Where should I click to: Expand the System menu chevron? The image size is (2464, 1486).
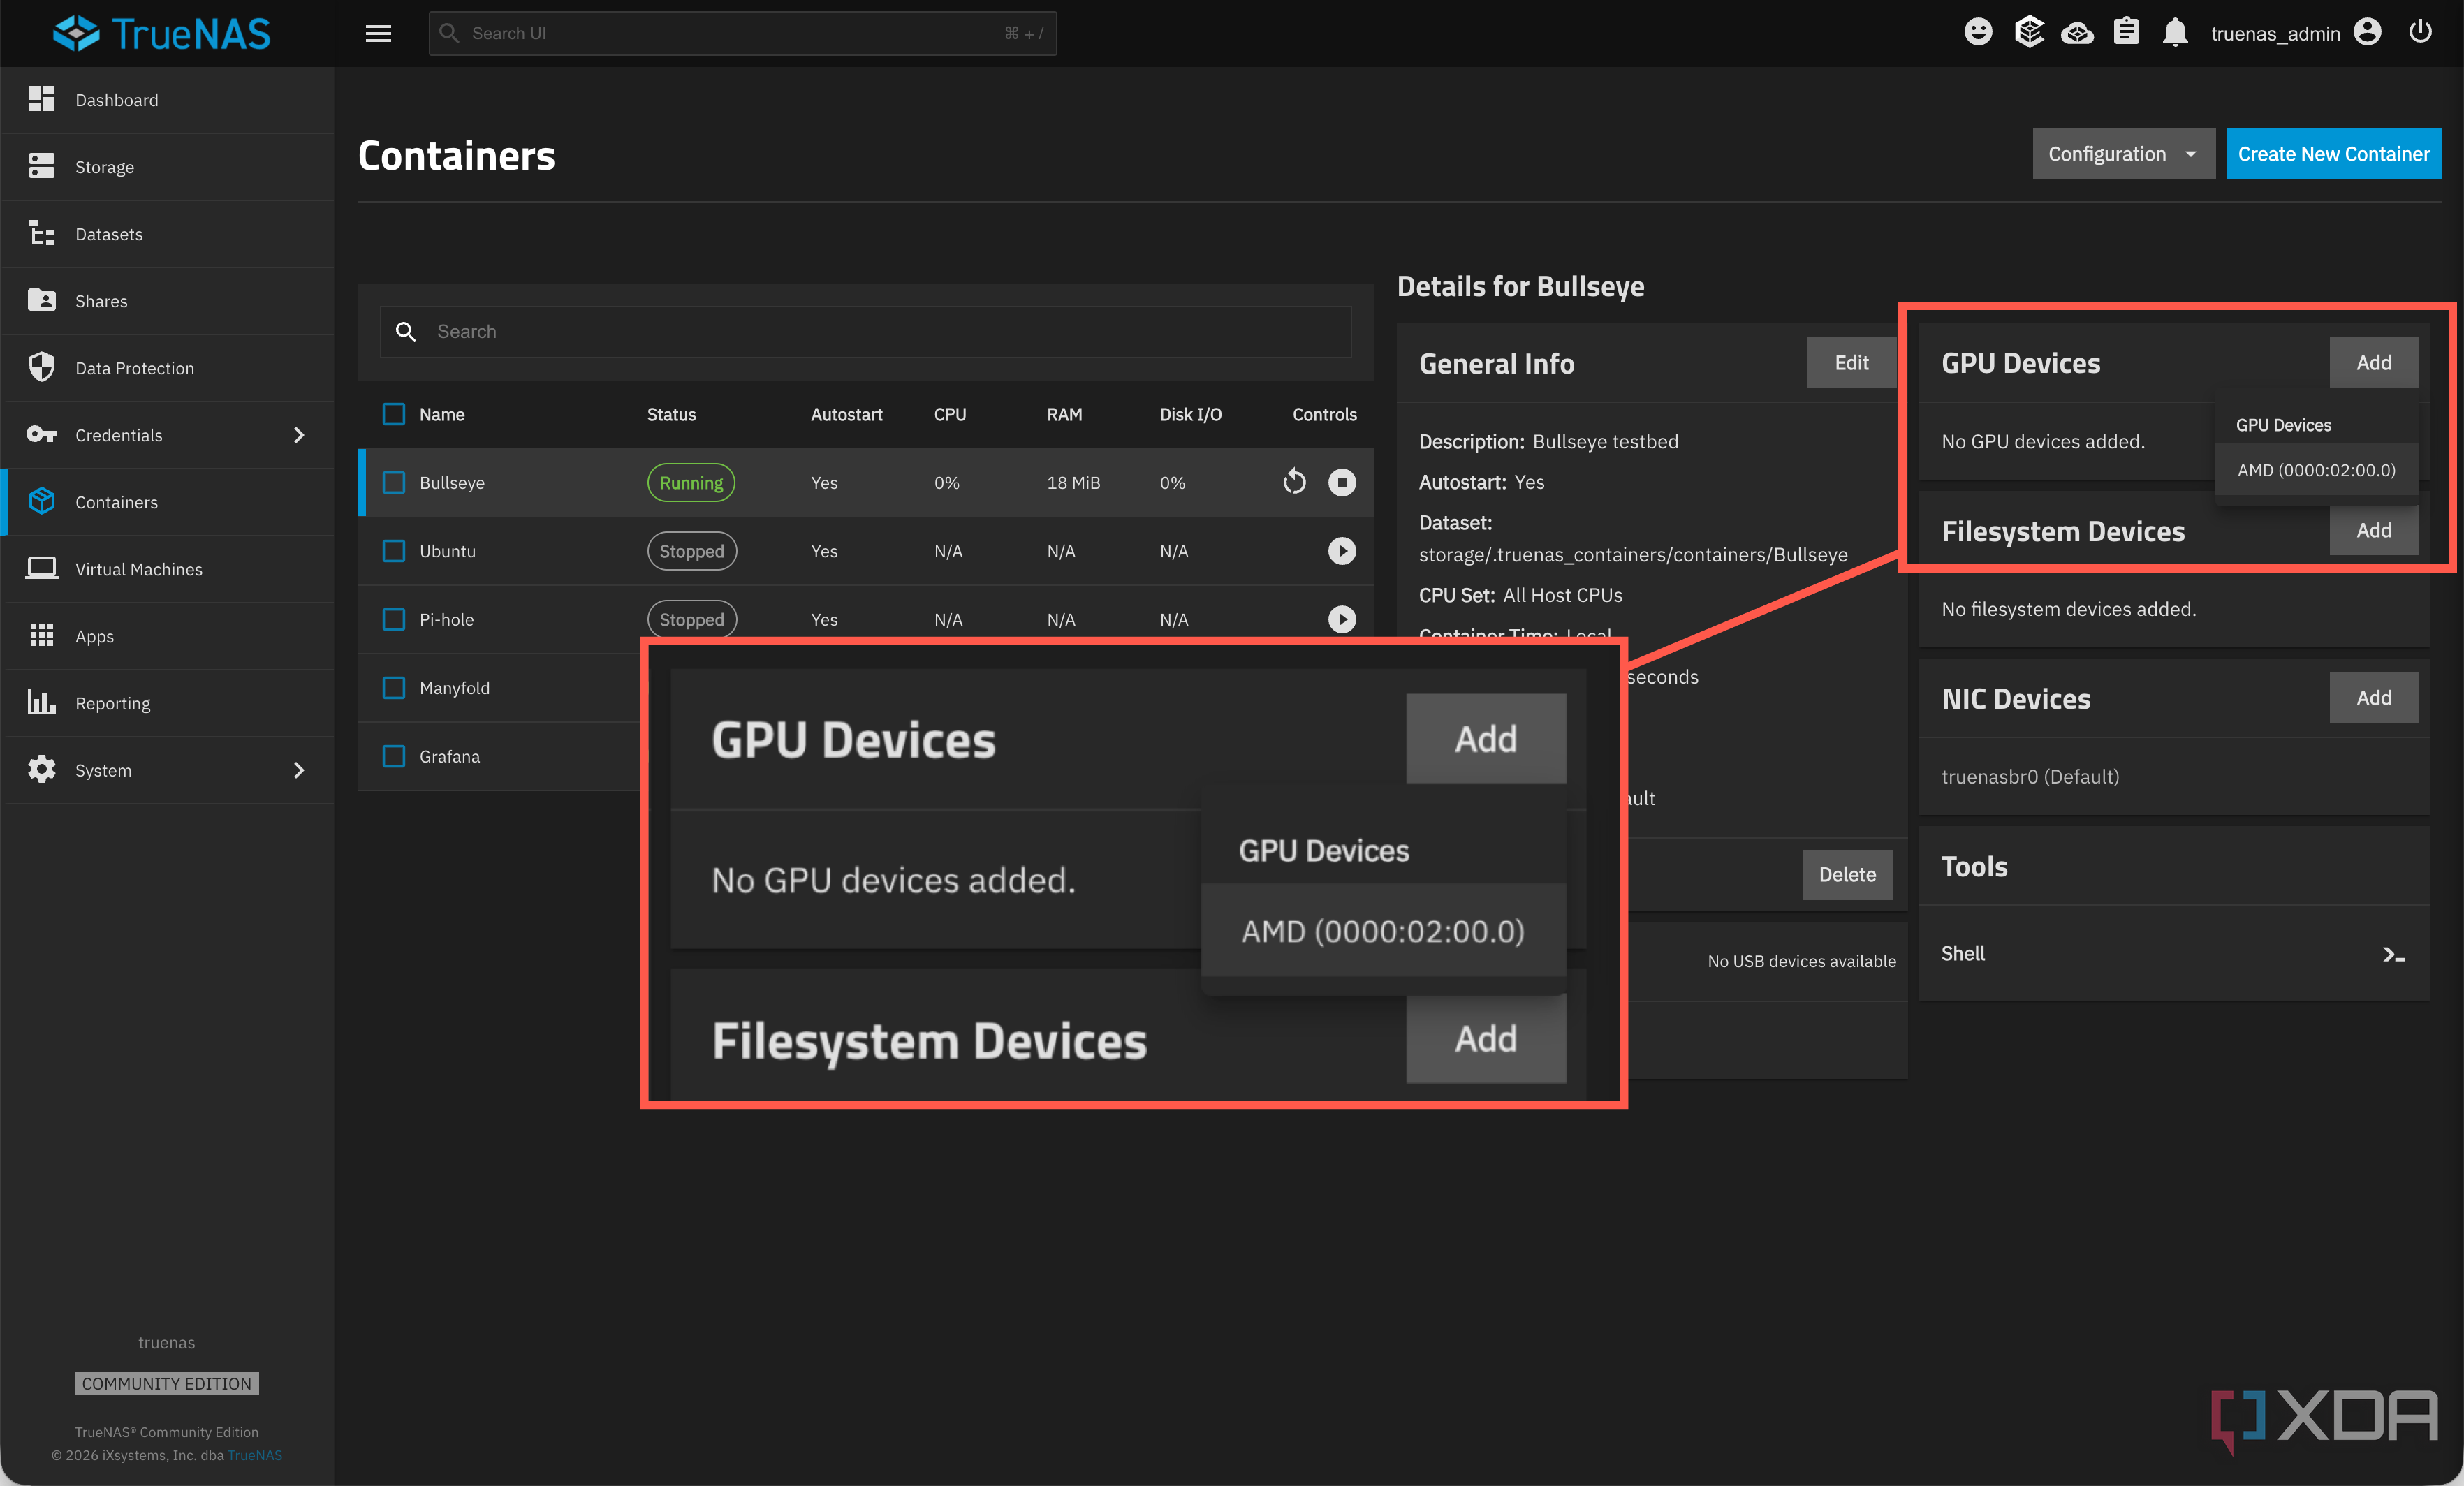[x=298, y=770]
